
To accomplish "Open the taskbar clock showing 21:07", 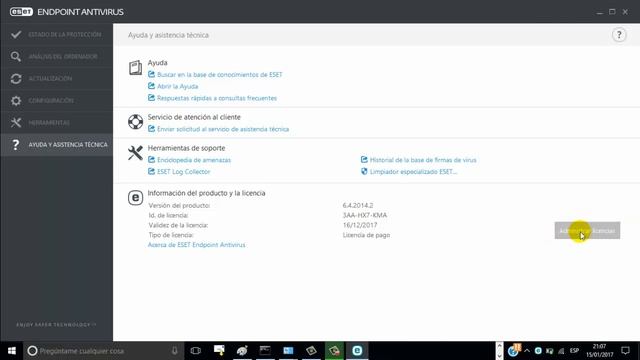I will (600, 351).
